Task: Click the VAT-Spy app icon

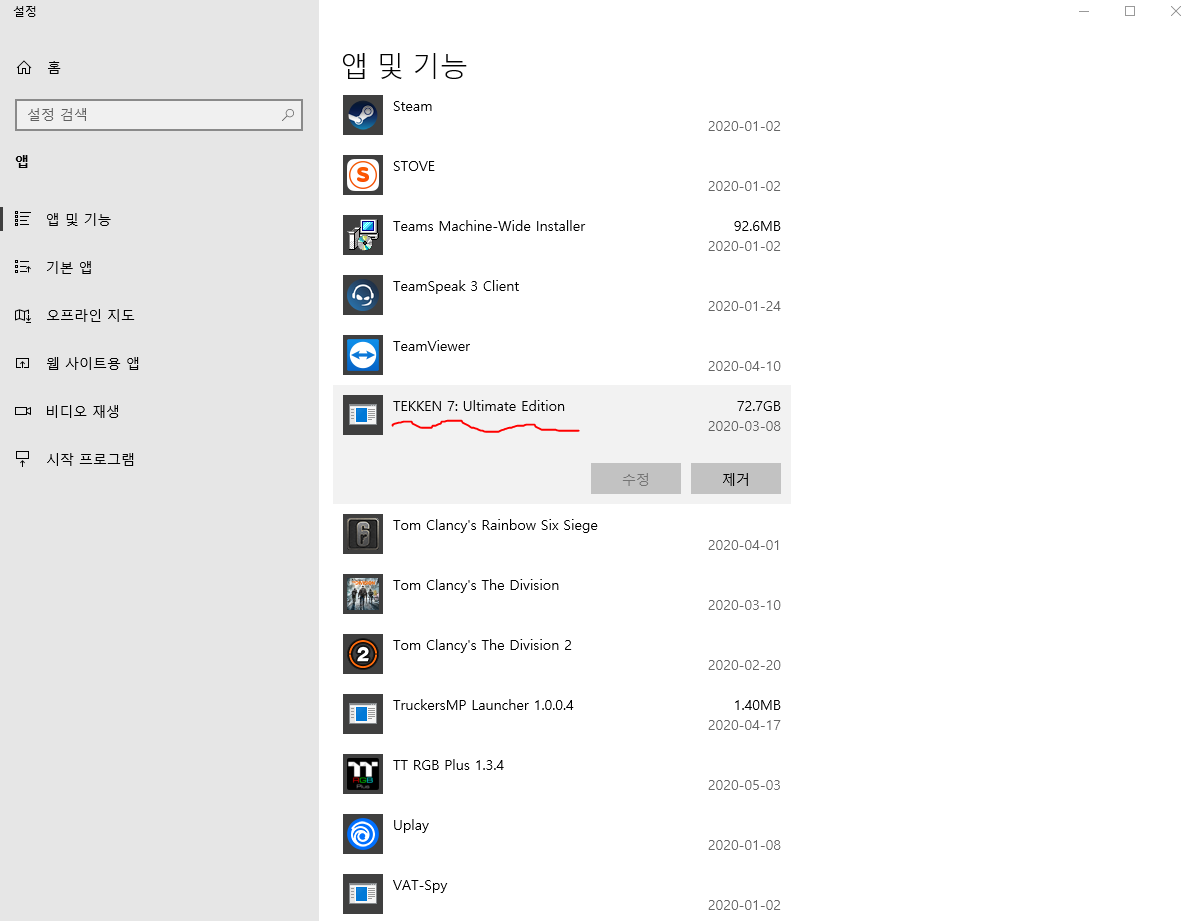Action: point(363,894)
